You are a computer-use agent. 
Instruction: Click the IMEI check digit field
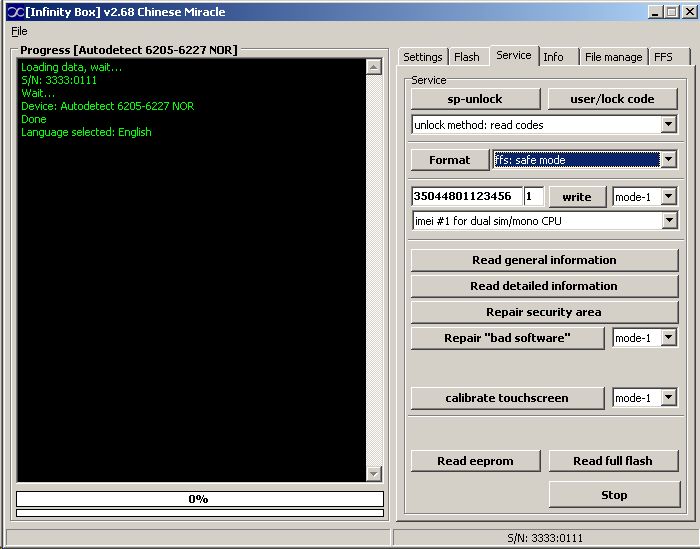click(x=533, y=196)
